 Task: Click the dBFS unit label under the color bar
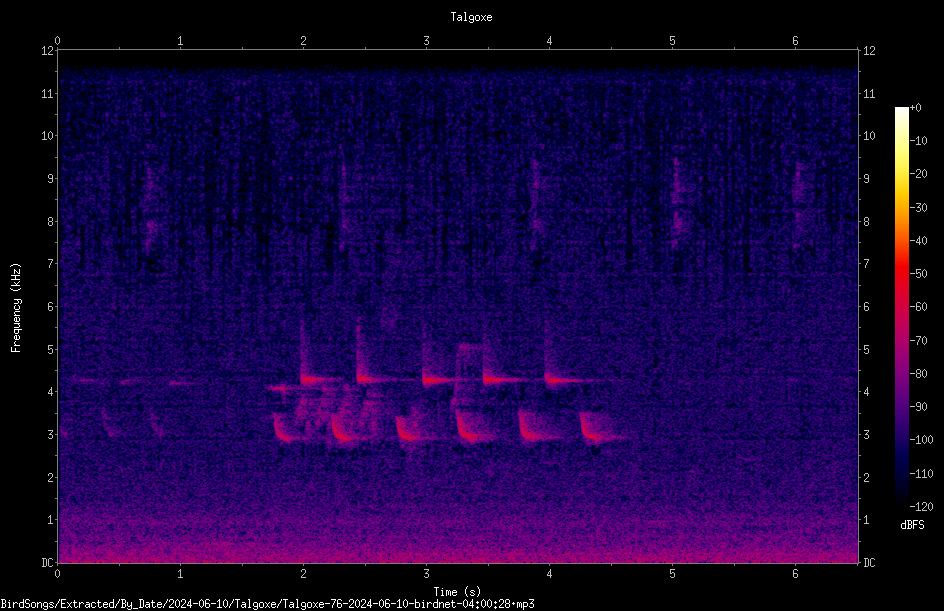pyautogui.click(x=912, y=526)
